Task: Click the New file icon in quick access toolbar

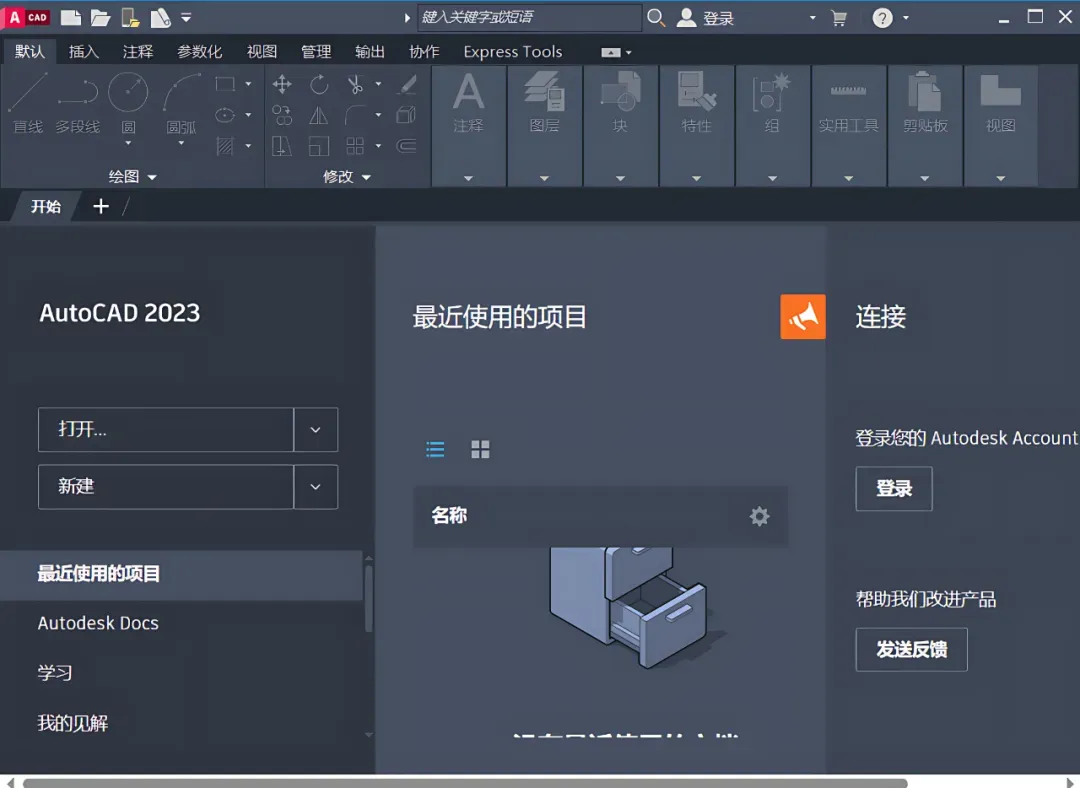Action: click(71, 17)
